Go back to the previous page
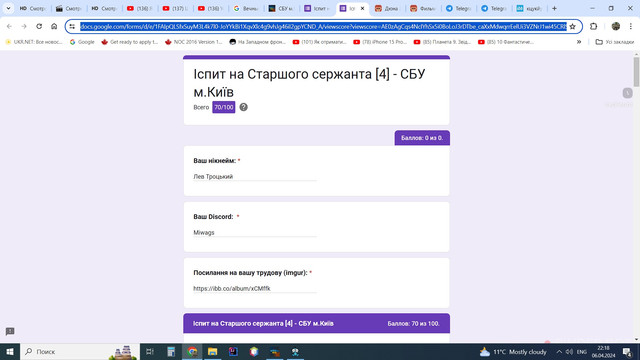This screenshot has height=360, width=640. coord(9,27)
